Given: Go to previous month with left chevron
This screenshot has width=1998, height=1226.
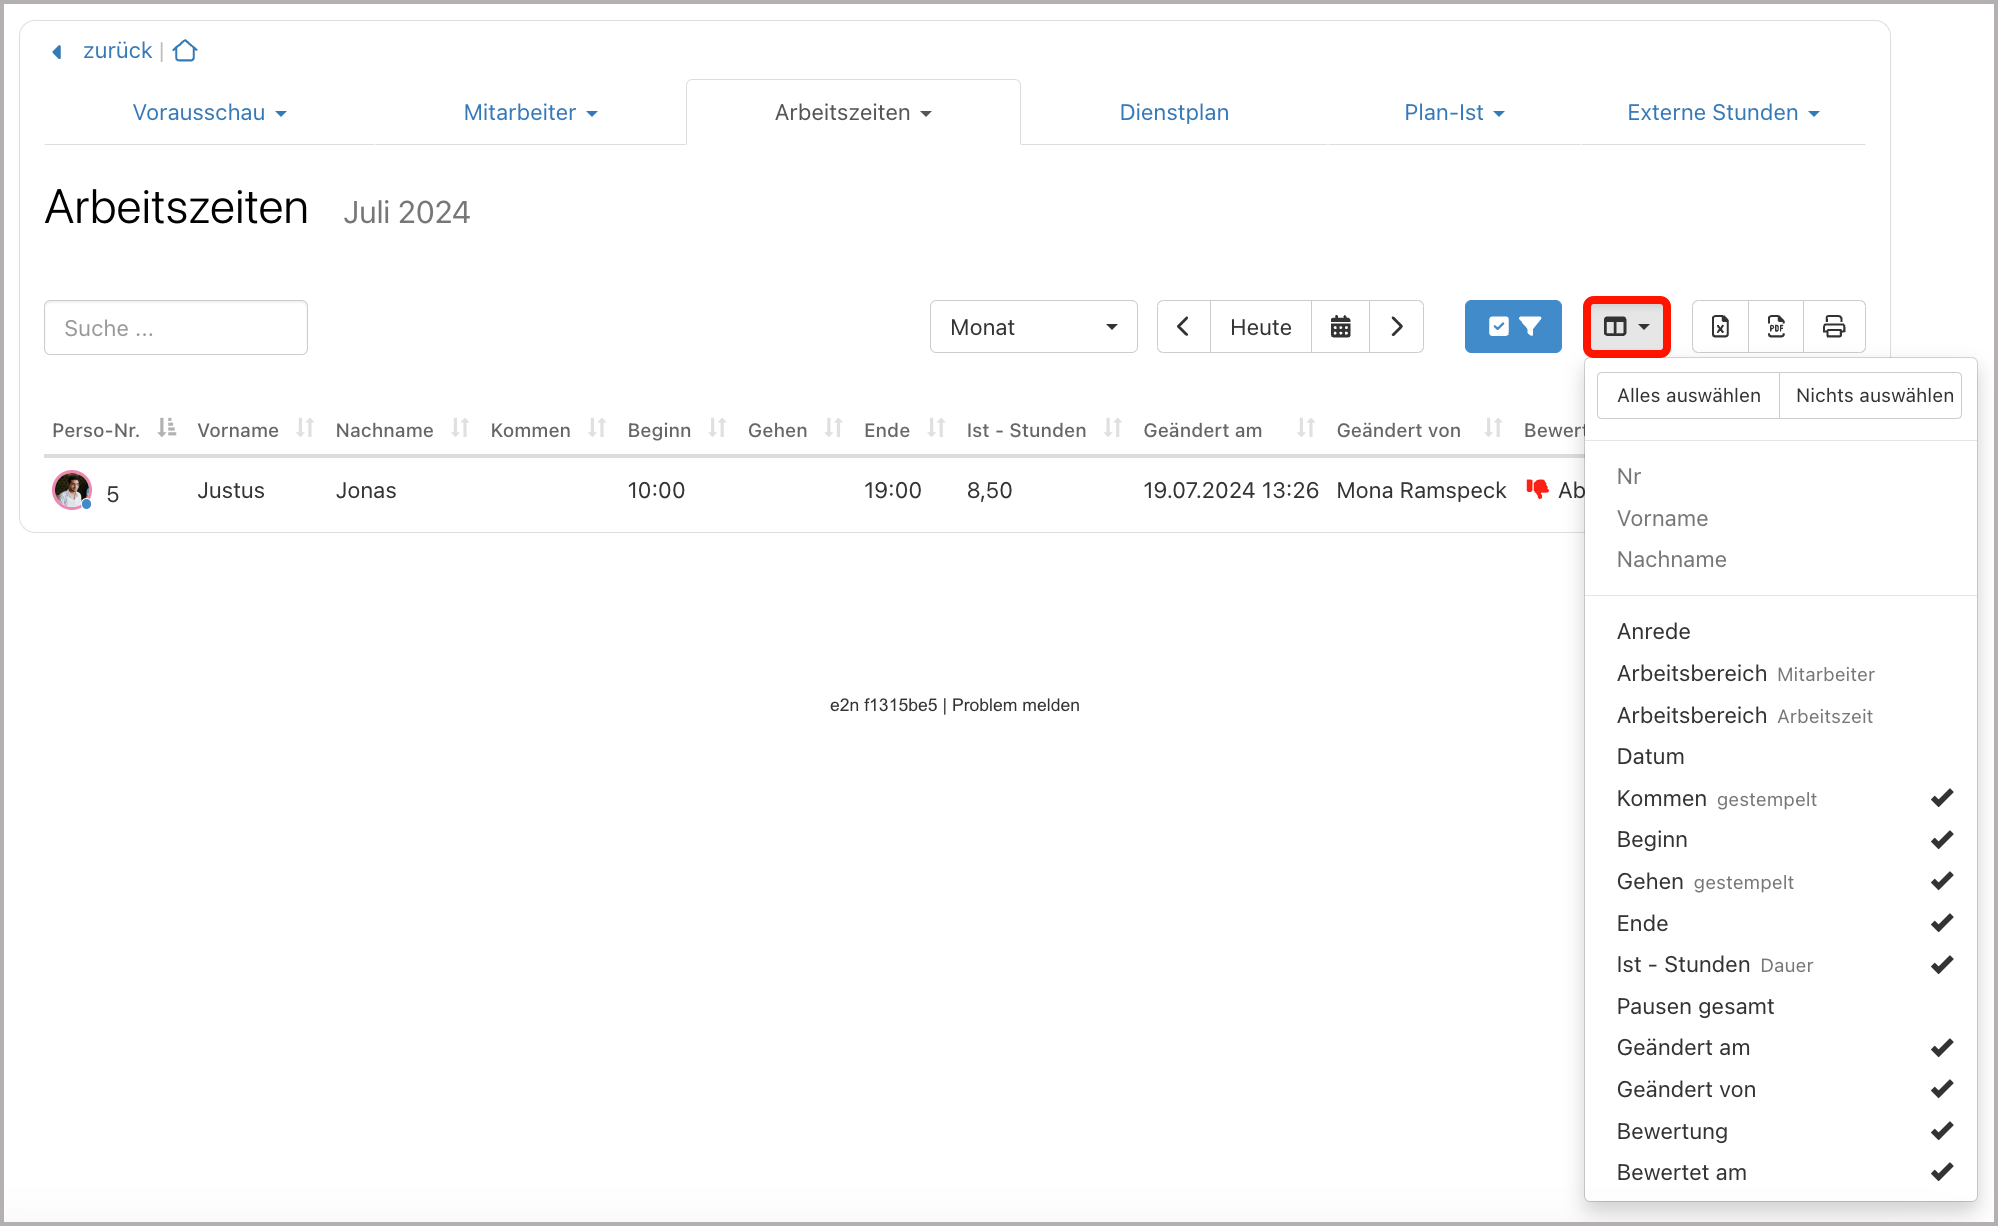Looking at the screenshot, I should [1183, 327].
